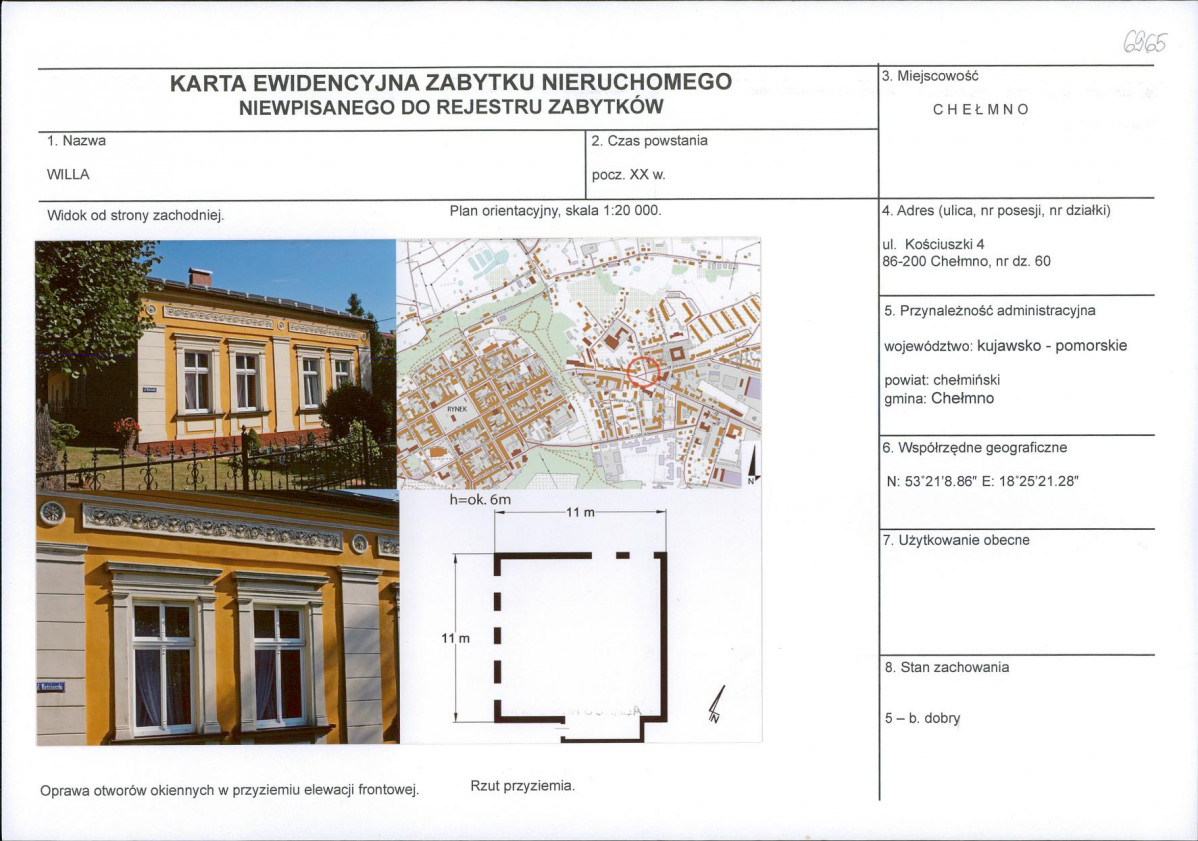Image resolution: width=1198 pixels, height=841 pixels.
Task: Click the subtitle 'NIEWPISANEGO DO REJESTRU ZABYTKÓW'
Action: point(451,107)
